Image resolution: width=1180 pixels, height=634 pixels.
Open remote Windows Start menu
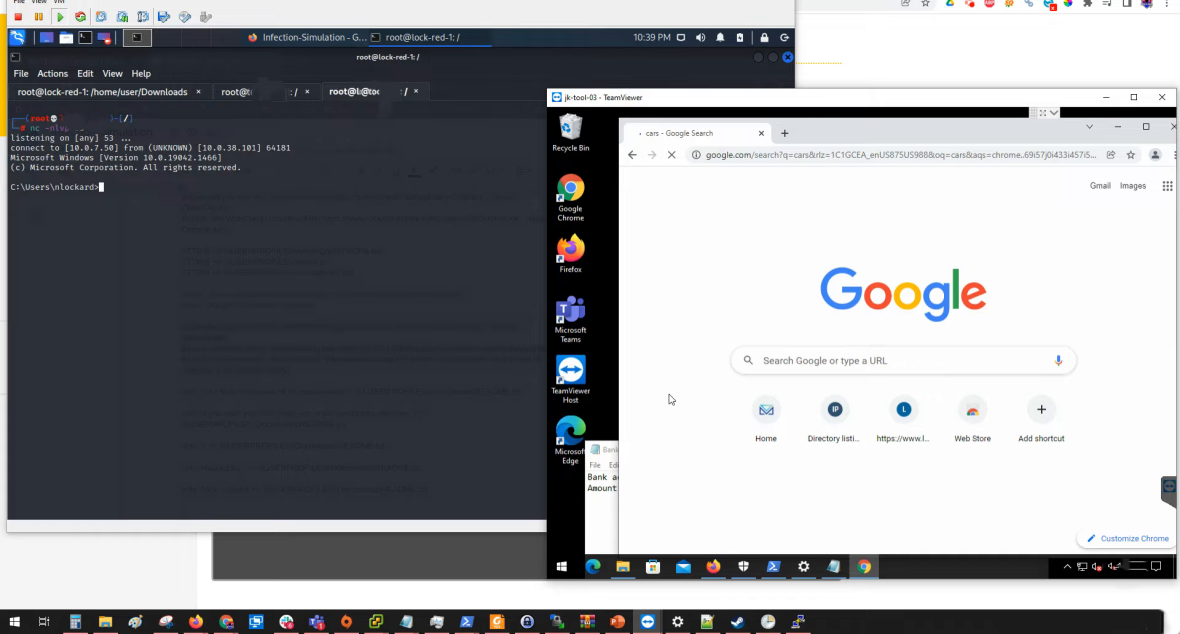tap(561, 567)
